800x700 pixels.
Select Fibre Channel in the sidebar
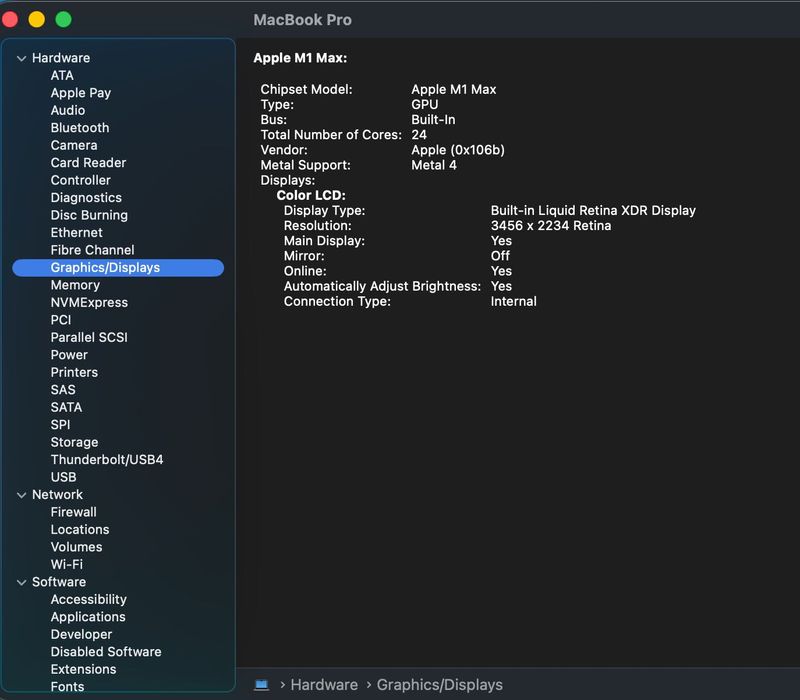pyautogui.click(x=92, y=250)
